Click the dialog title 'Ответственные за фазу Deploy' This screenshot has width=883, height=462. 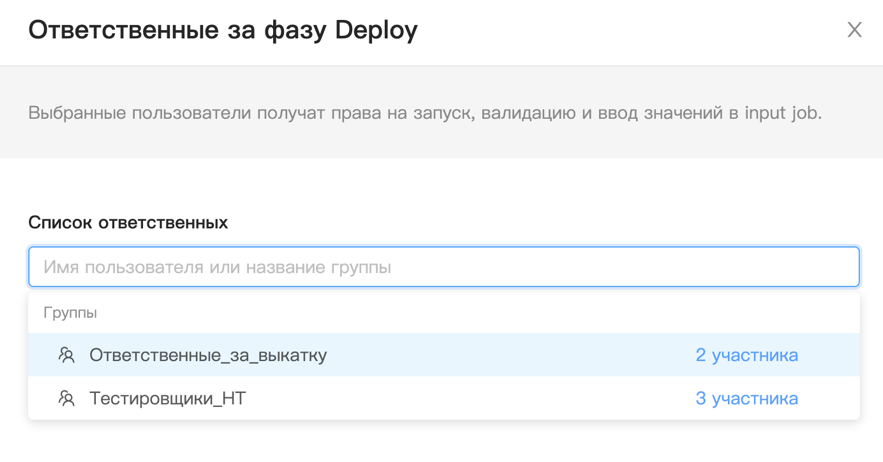222,30
